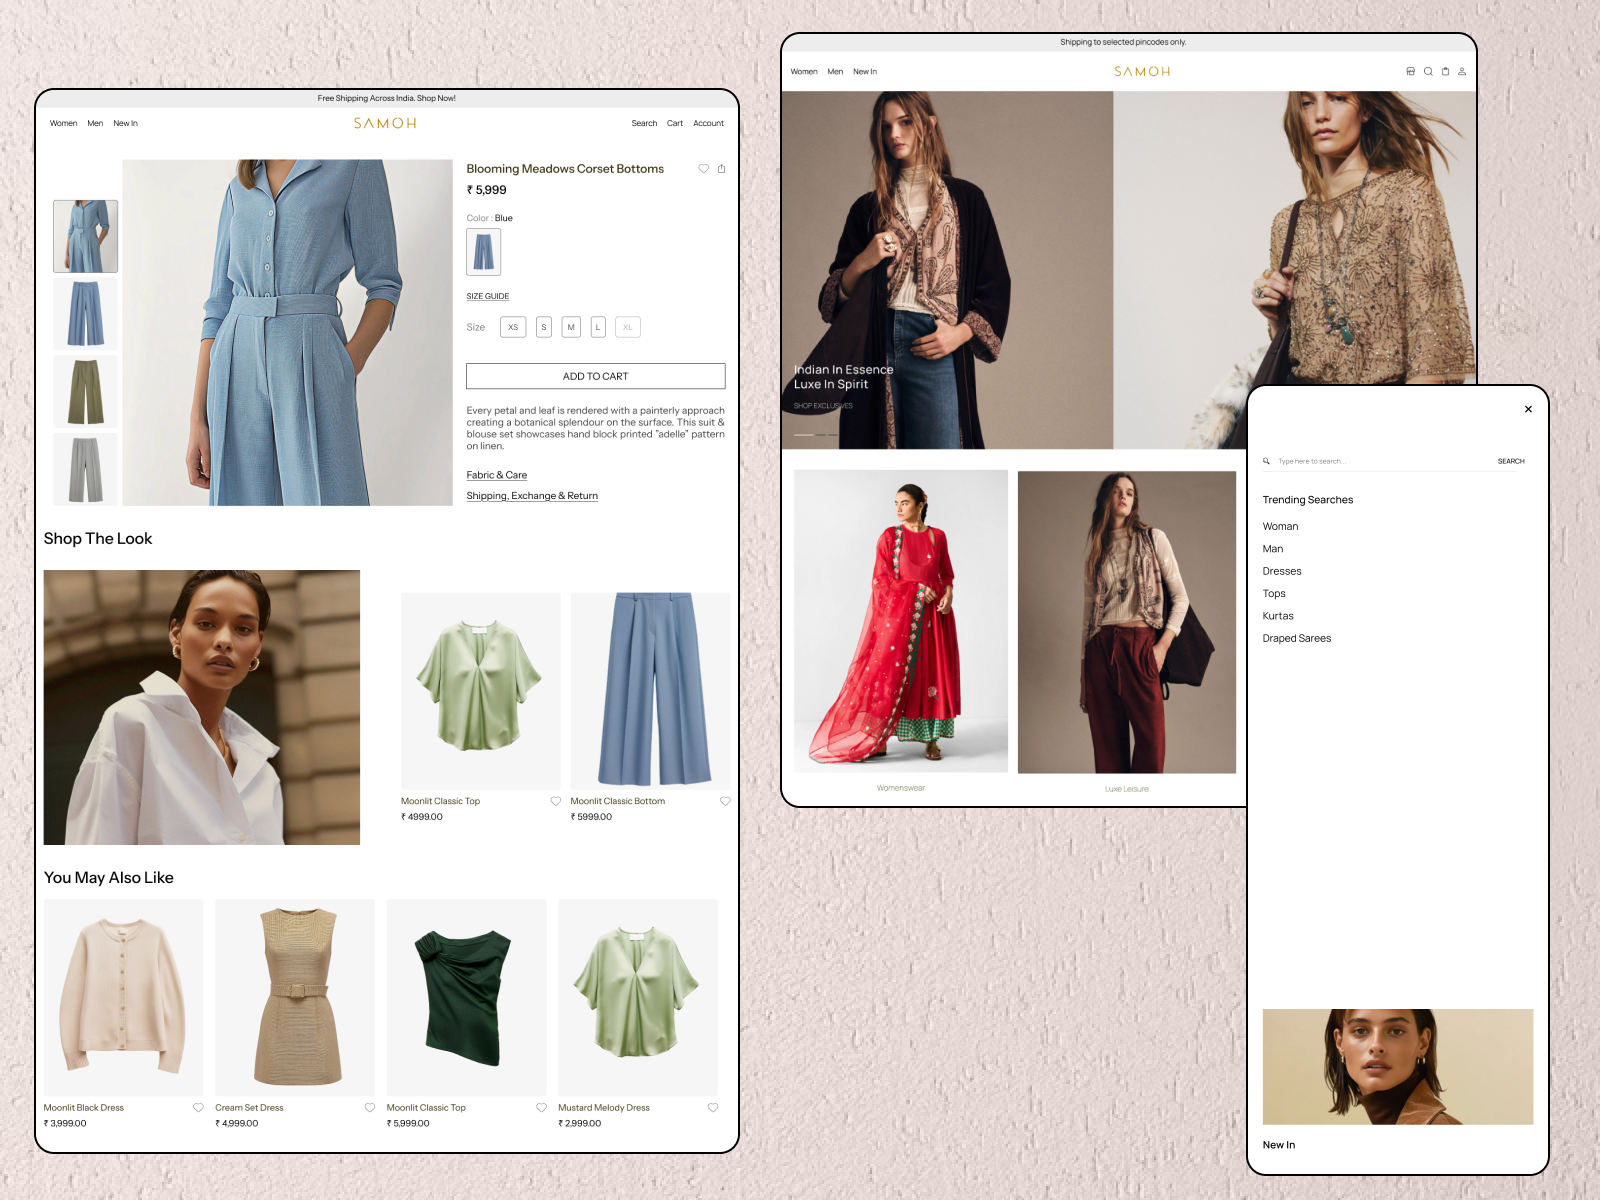This screenshot has height=1200, width=1600.
Task: Add Blooming Meadows Corset Bottoms to wishlist heart
Action: [704, 169]
